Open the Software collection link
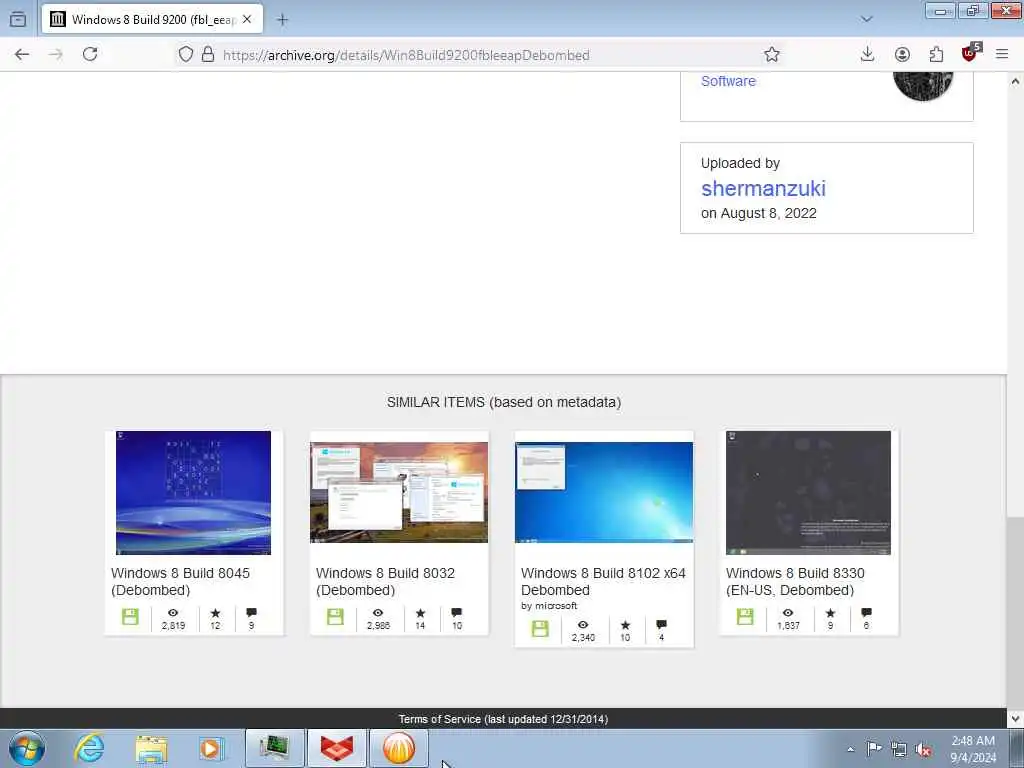The image size is (1024, 768). tap(728, 81)
